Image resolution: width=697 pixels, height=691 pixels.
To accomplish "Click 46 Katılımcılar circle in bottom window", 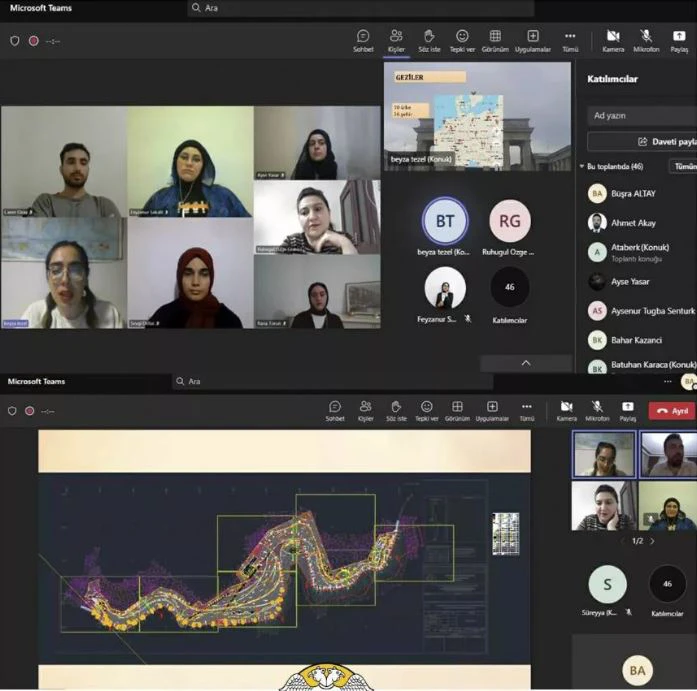I will click(667, 584).
